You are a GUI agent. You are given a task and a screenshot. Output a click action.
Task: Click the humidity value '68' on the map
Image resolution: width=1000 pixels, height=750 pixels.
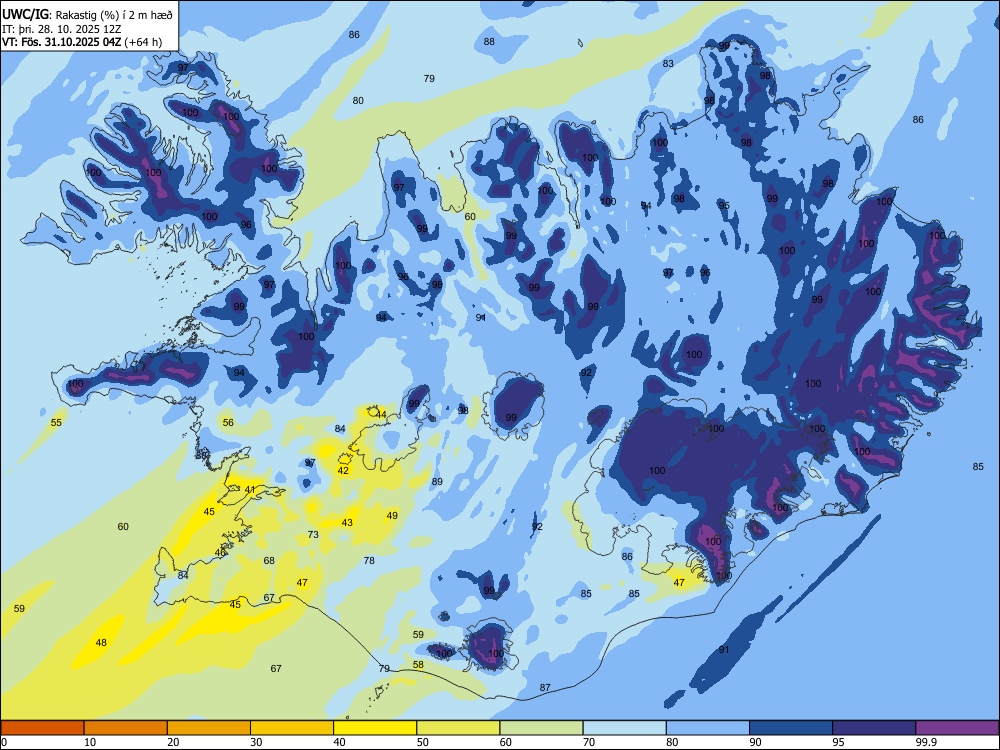[269, 561]
